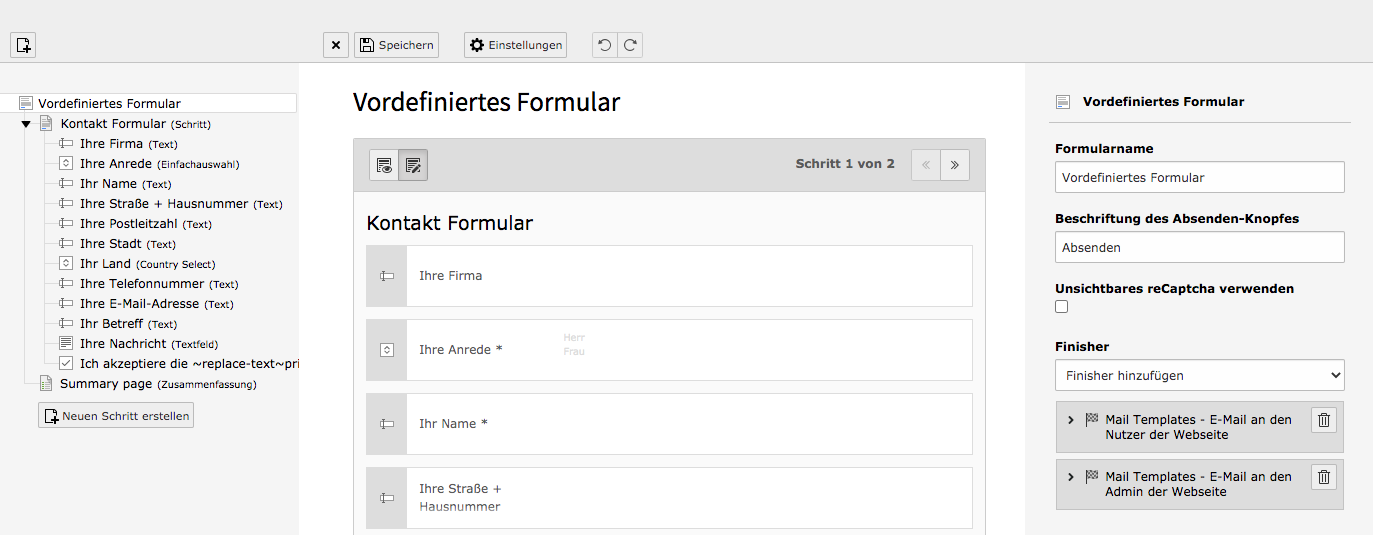Click the Kontakt Formular heading on stage
The width and height of the screenshot is (1373, 535).
click(x=450, y=223)
